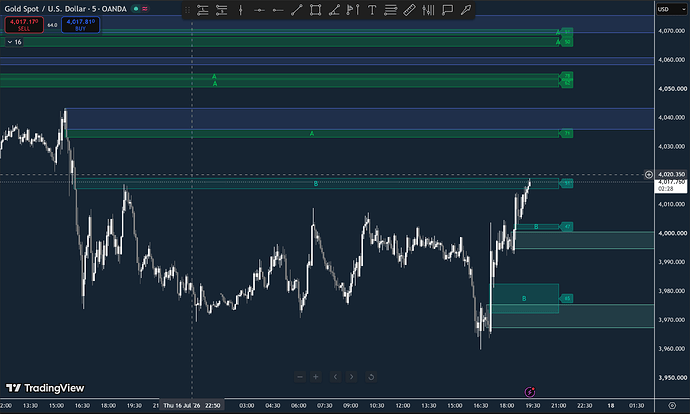Viewport: 690px width, 414px height.
Task: Click the pink lightning event marker on timeline
Action: [x=530, y=392]
